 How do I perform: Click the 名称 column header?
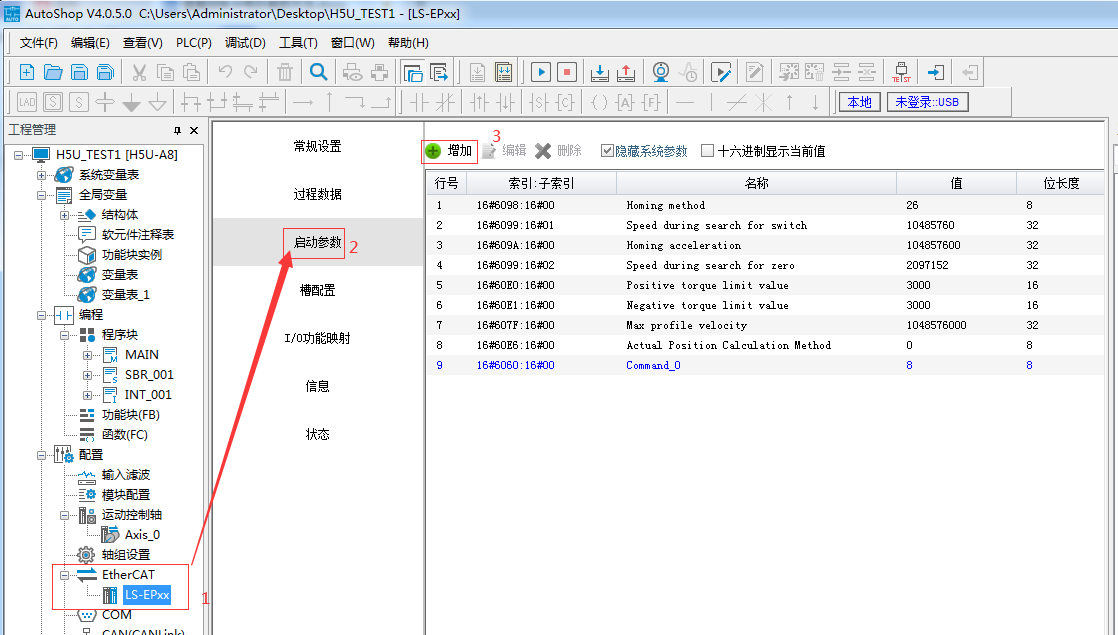point(757,183)
